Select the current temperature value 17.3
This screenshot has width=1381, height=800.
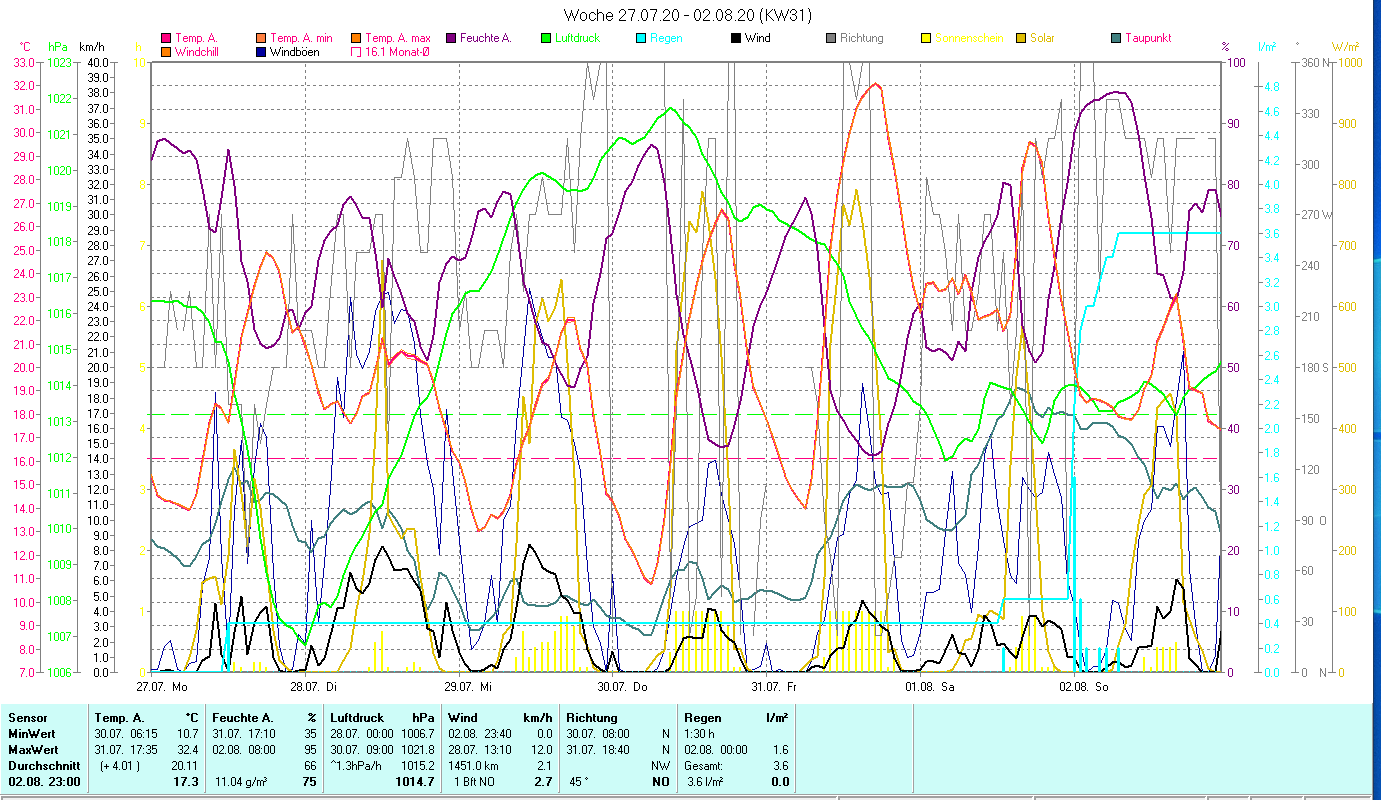[x=186, y=782]
